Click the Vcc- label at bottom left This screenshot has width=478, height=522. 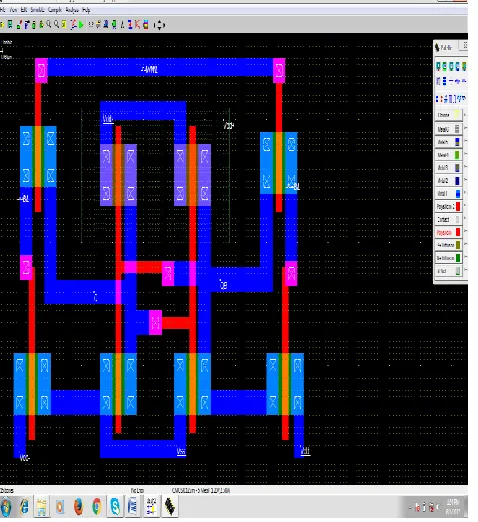point(25,458)
